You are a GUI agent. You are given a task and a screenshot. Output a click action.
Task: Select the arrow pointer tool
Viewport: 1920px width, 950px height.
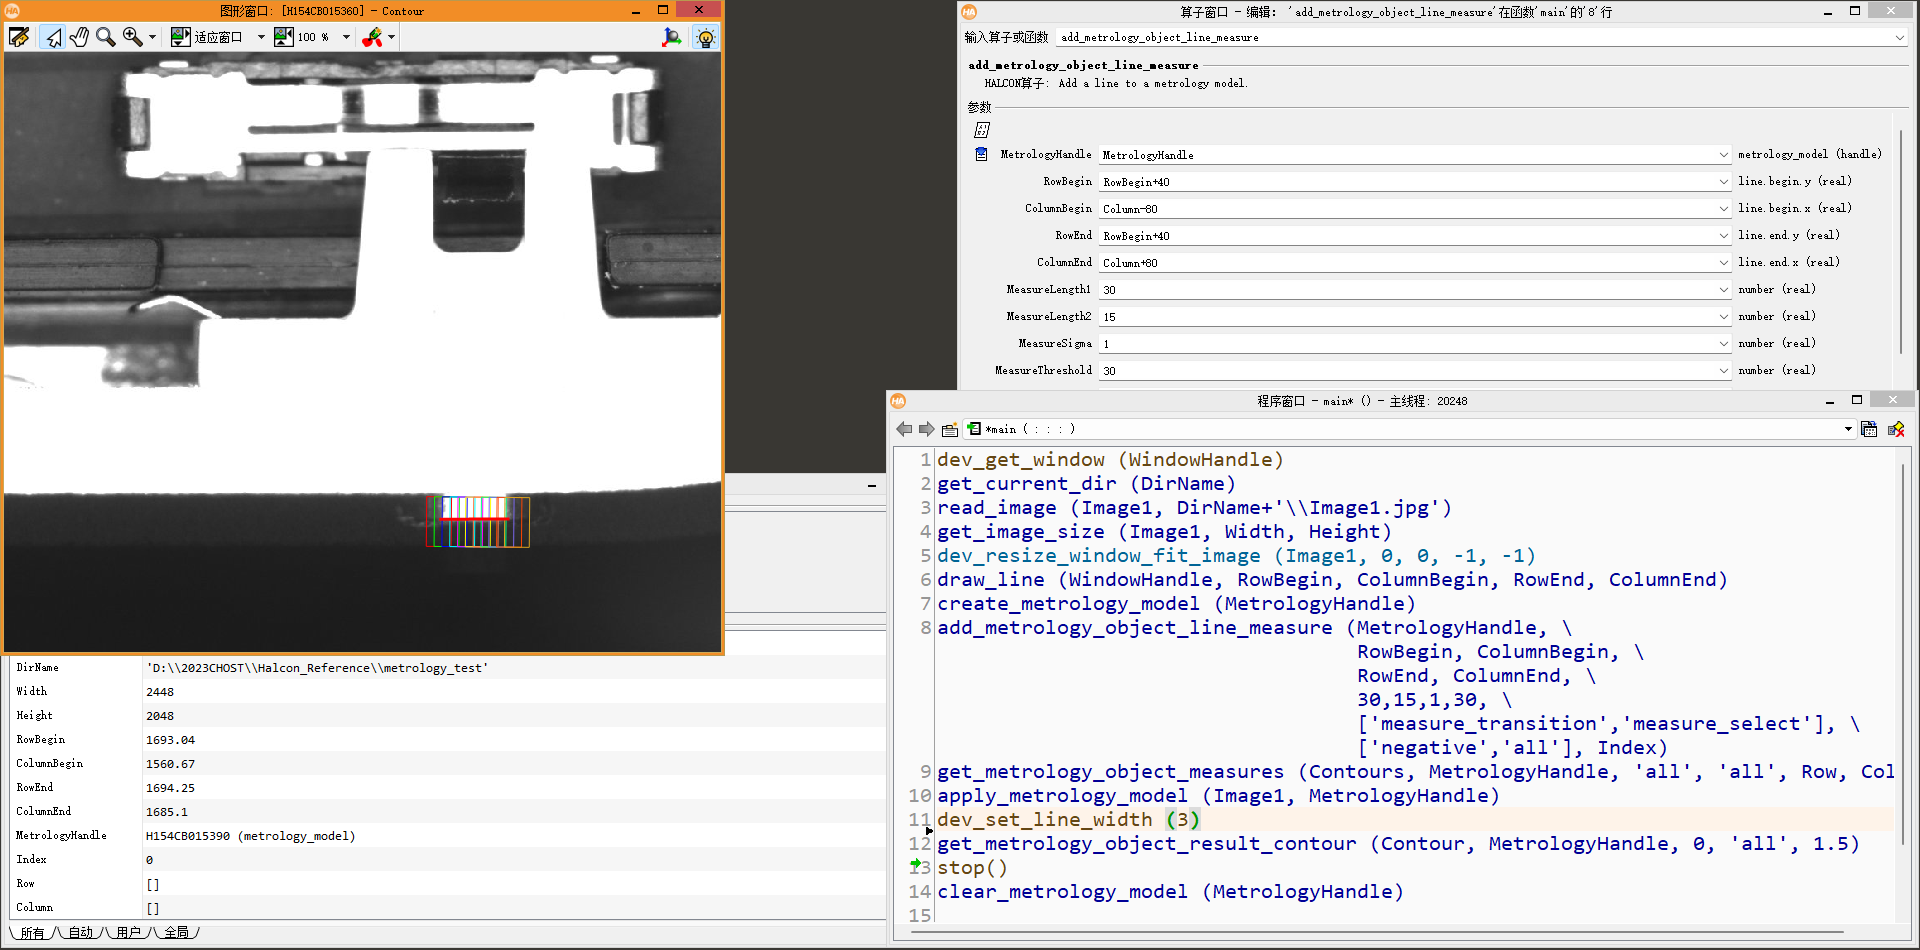pyautogui.click(x=53, y=37)
